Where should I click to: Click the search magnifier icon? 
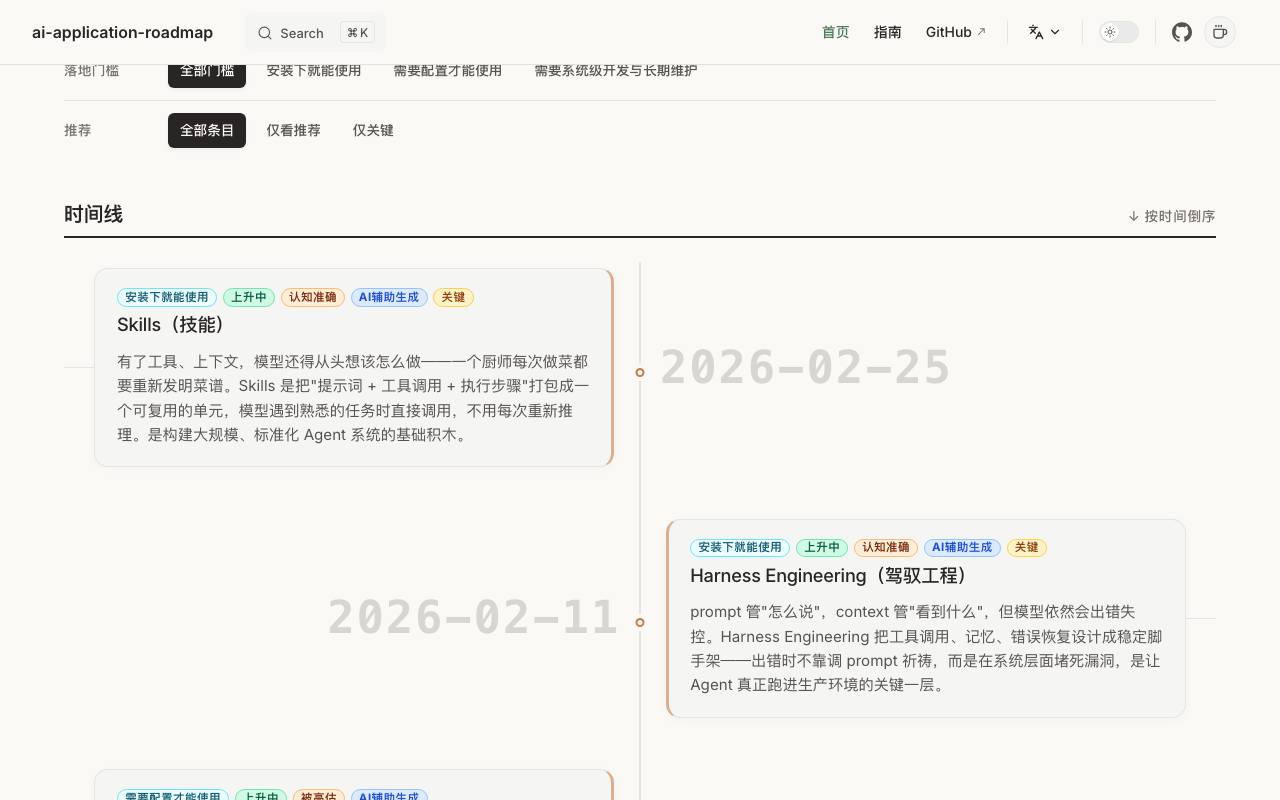point(265,33)
